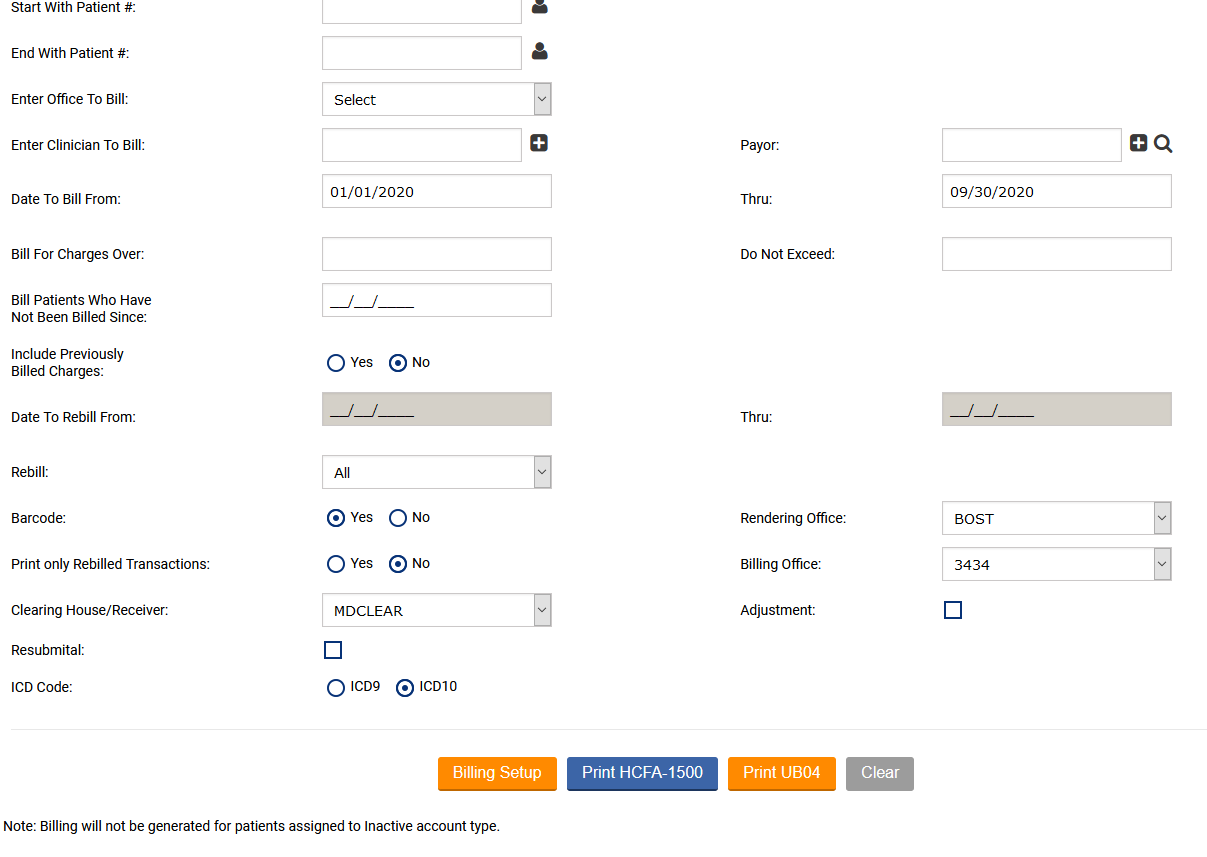Click plus icon next to Payor field

pos(1138,143)
